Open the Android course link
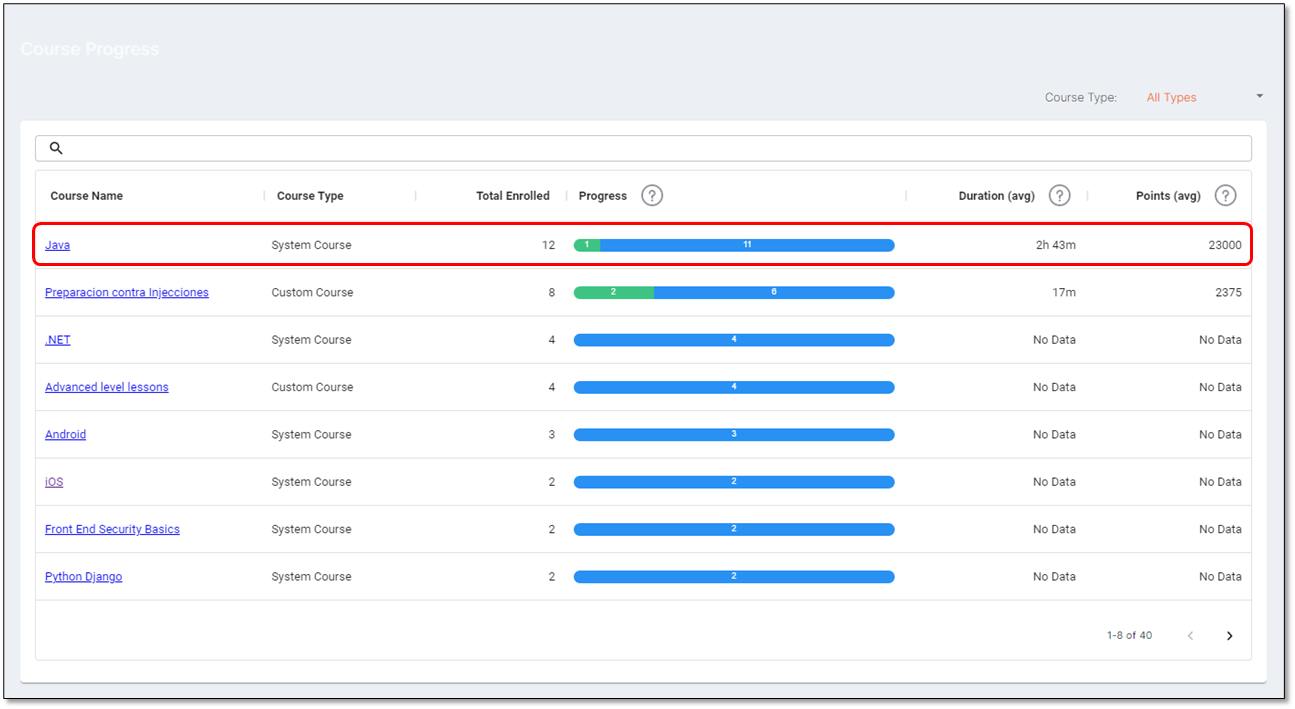This screenshot has height=709, width=1295. 65,434
